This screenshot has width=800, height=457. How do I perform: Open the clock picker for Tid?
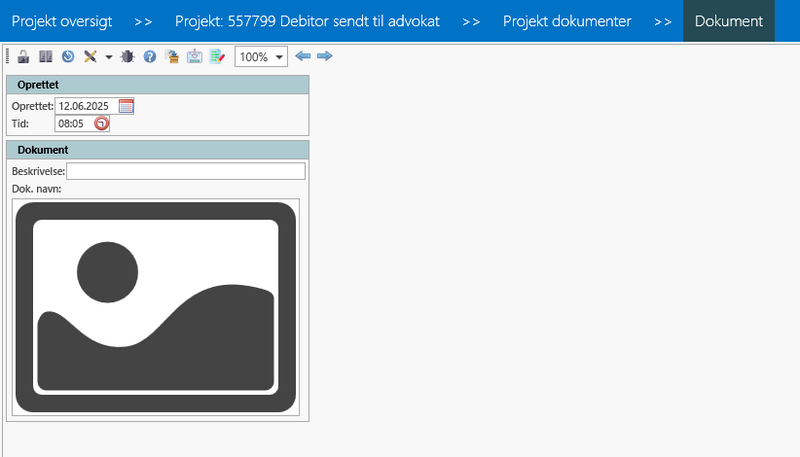(101, 124)
